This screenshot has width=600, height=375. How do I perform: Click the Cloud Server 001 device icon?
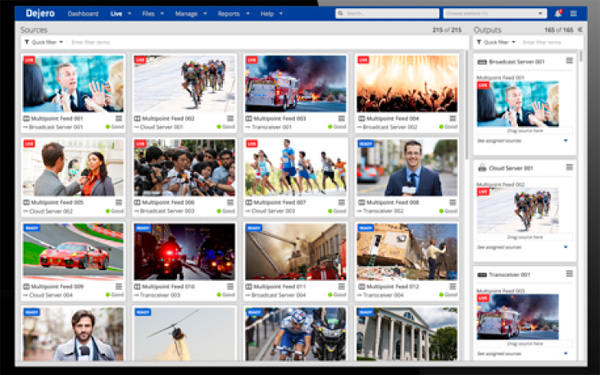click(482, 168)
